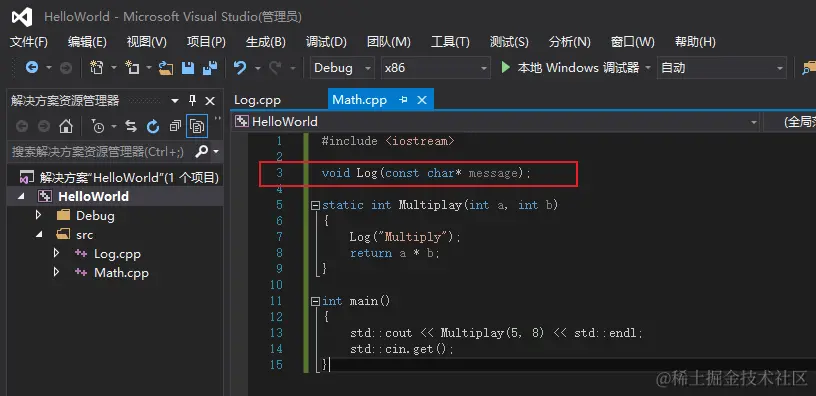The image size is (816, 396).
Task: Open the x86 platform dropdown
Action: [436, 68]
